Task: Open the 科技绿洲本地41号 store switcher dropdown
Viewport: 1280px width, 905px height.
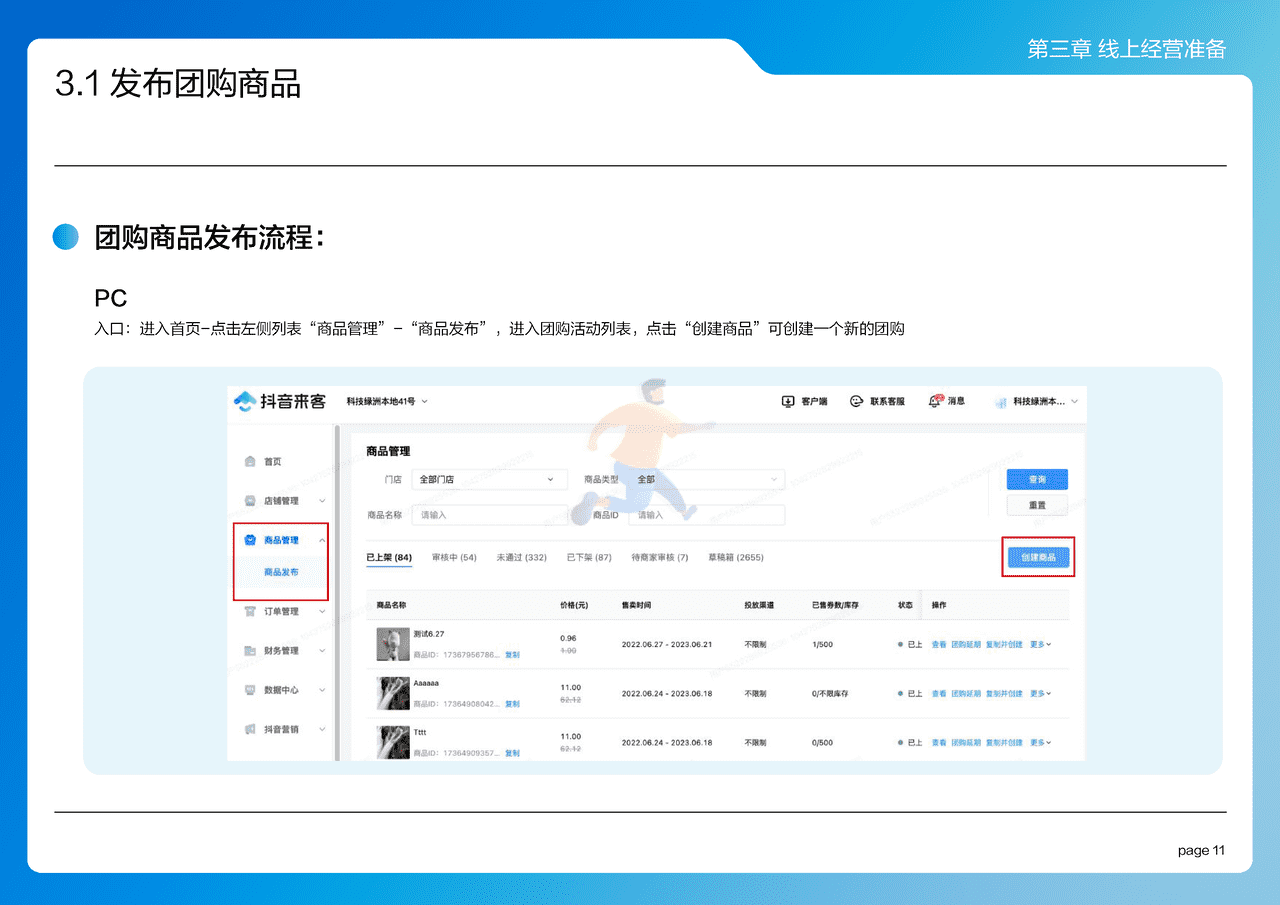Action: 387,401
